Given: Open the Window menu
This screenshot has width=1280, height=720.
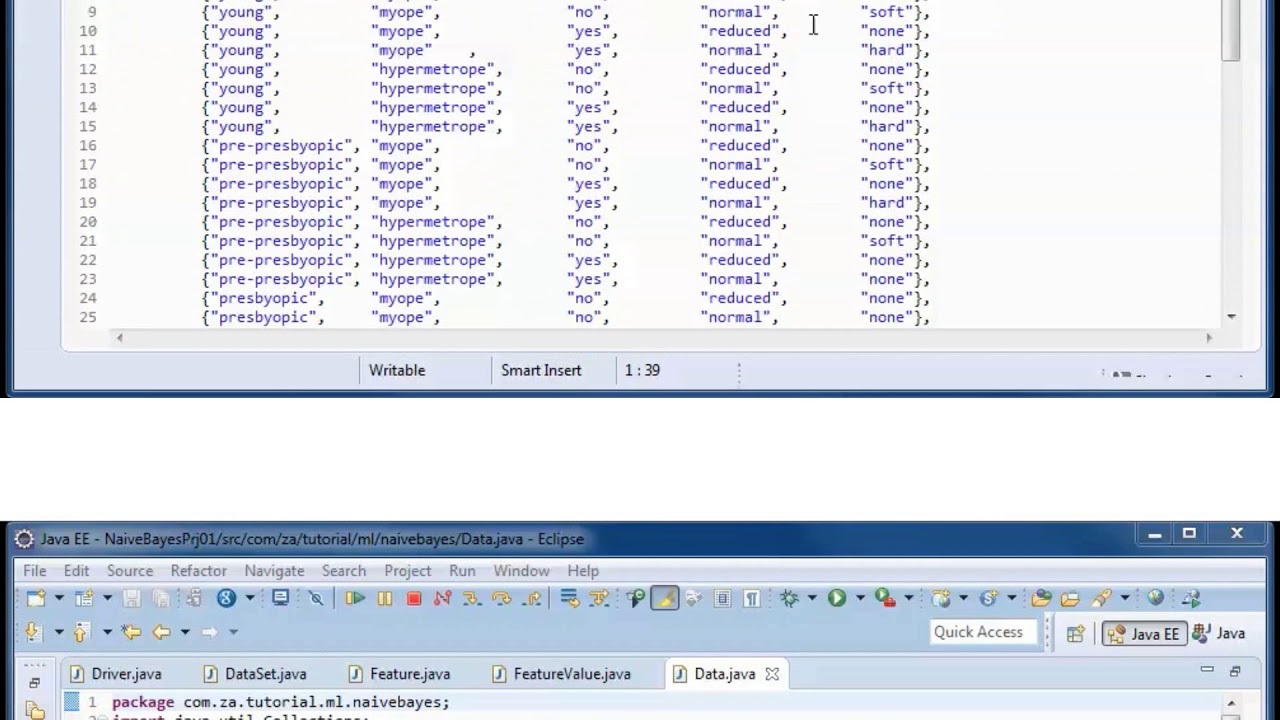Looking at the screenshot, I should click(521, 570).
